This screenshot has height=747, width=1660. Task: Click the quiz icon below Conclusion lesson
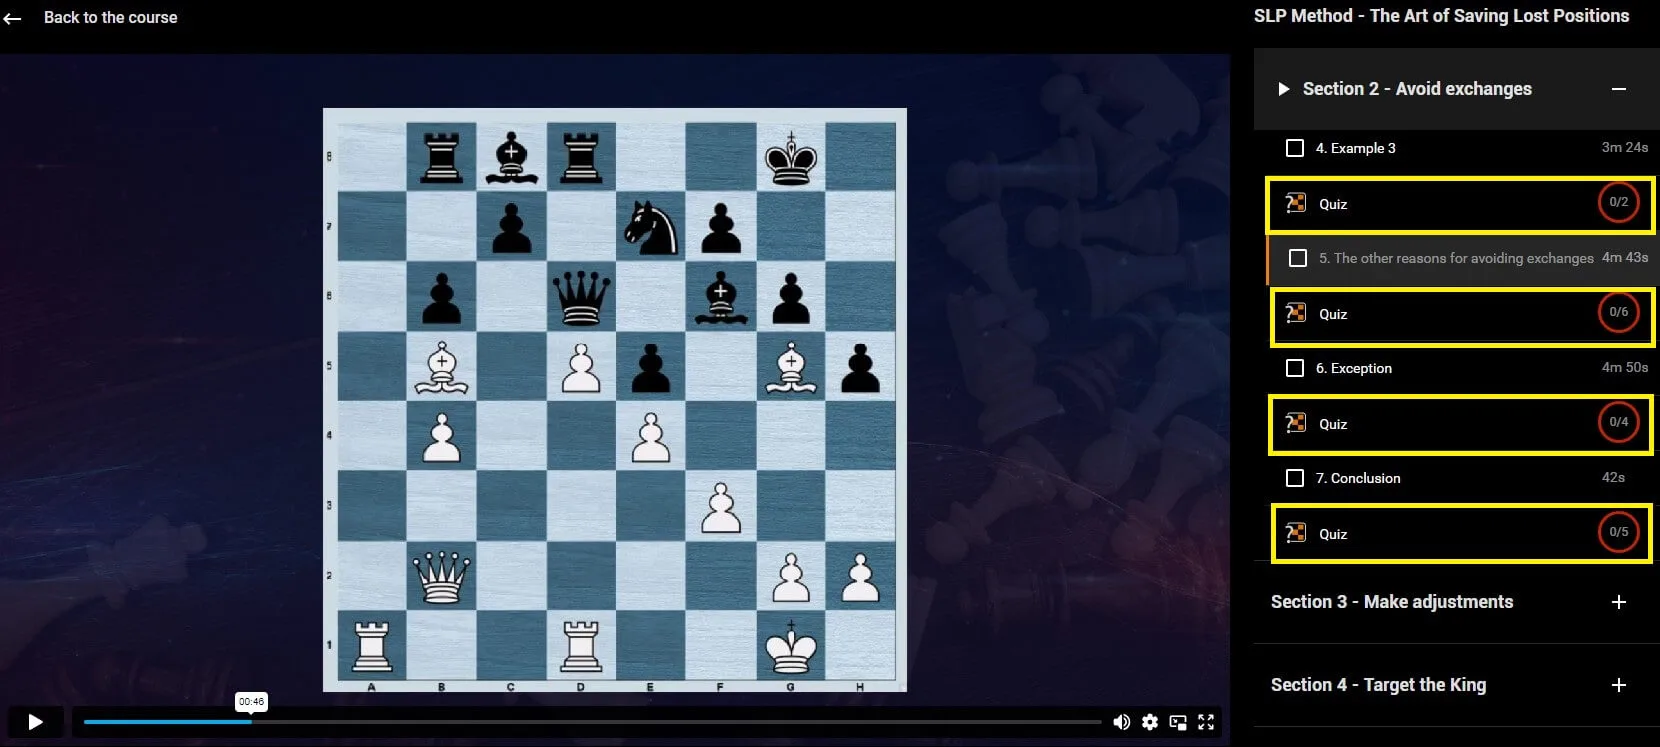(x=1296, y=533)
